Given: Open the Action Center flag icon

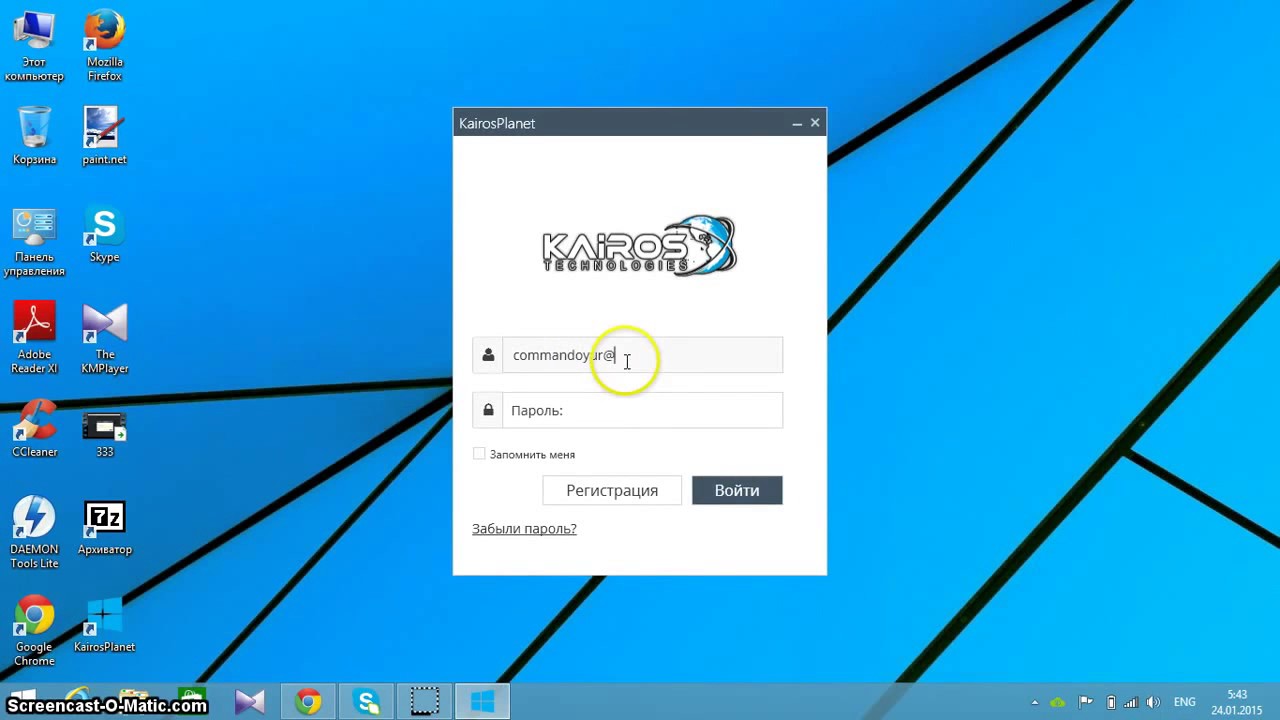Looking at the screenshot, I should point(1086,703).
